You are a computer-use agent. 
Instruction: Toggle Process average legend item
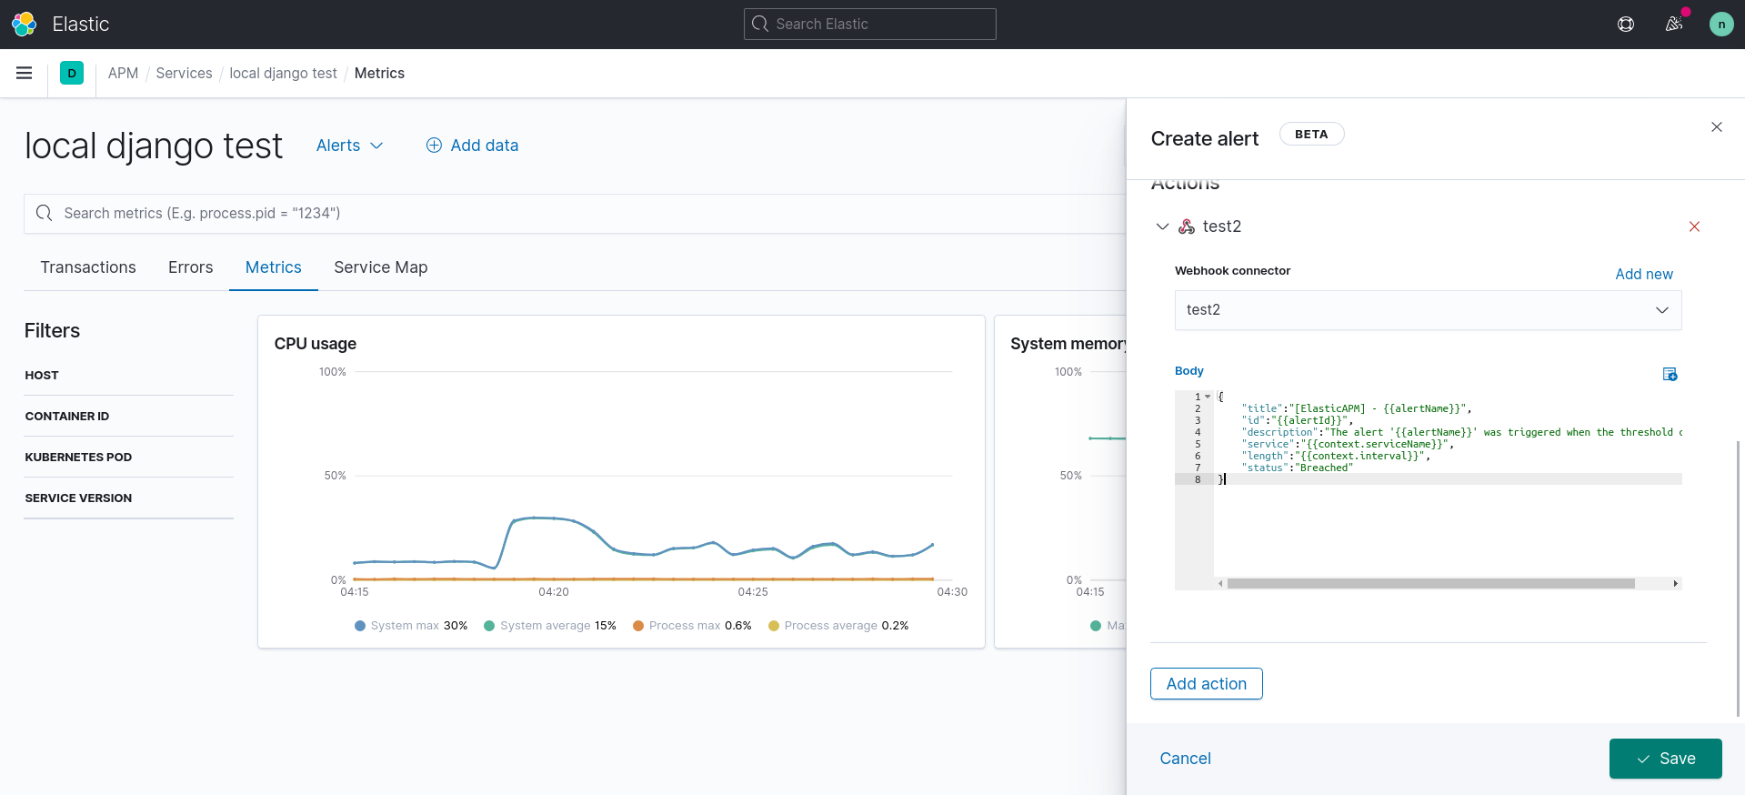point(838,626)
